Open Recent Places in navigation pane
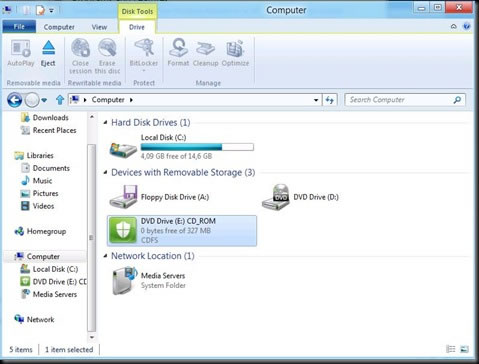The image size is (479, 364). point(48,130)
